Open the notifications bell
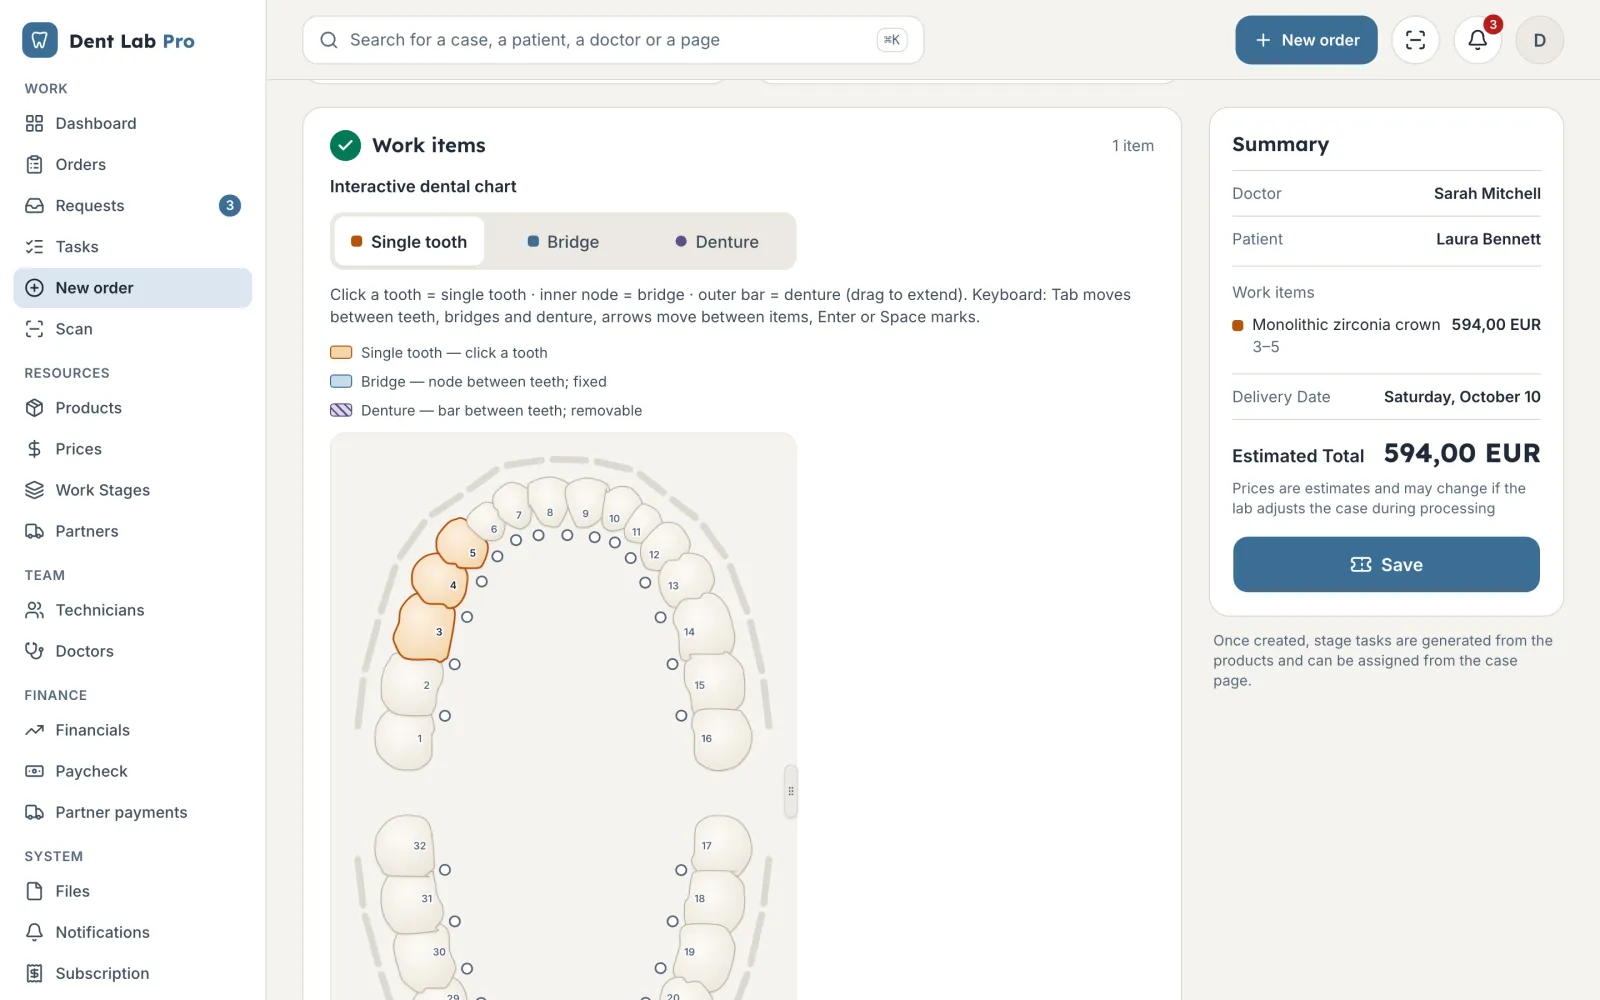 click(1477, 40)
